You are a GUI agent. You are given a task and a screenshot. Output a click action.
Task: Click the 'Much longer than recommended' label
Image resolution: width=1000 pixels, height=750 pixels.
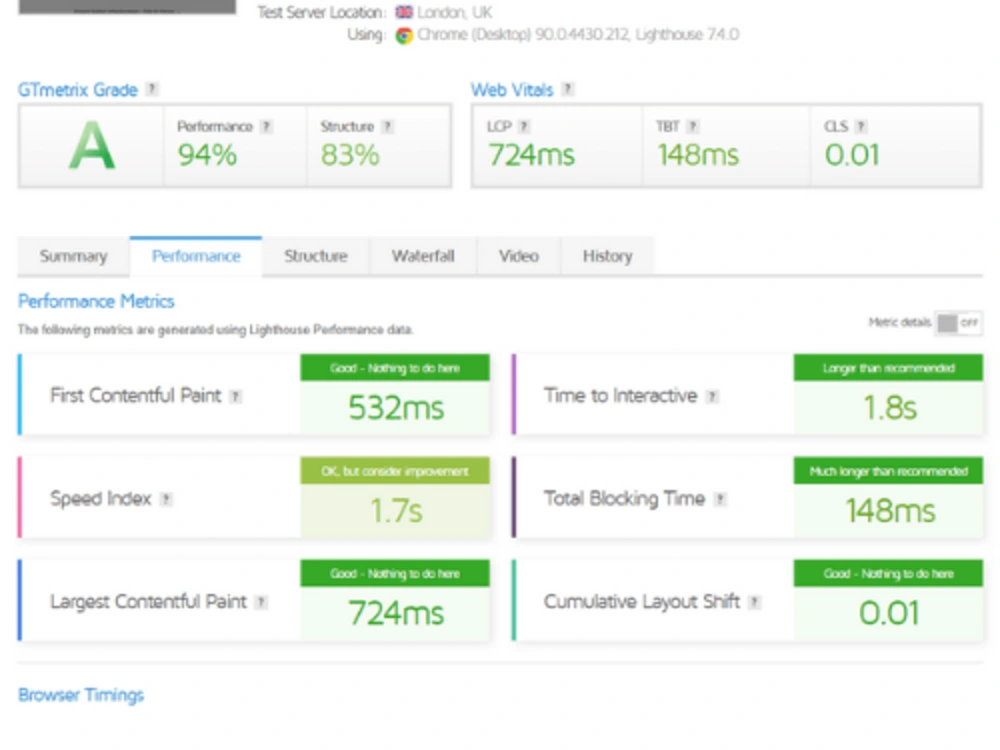(x=888, y=471)
